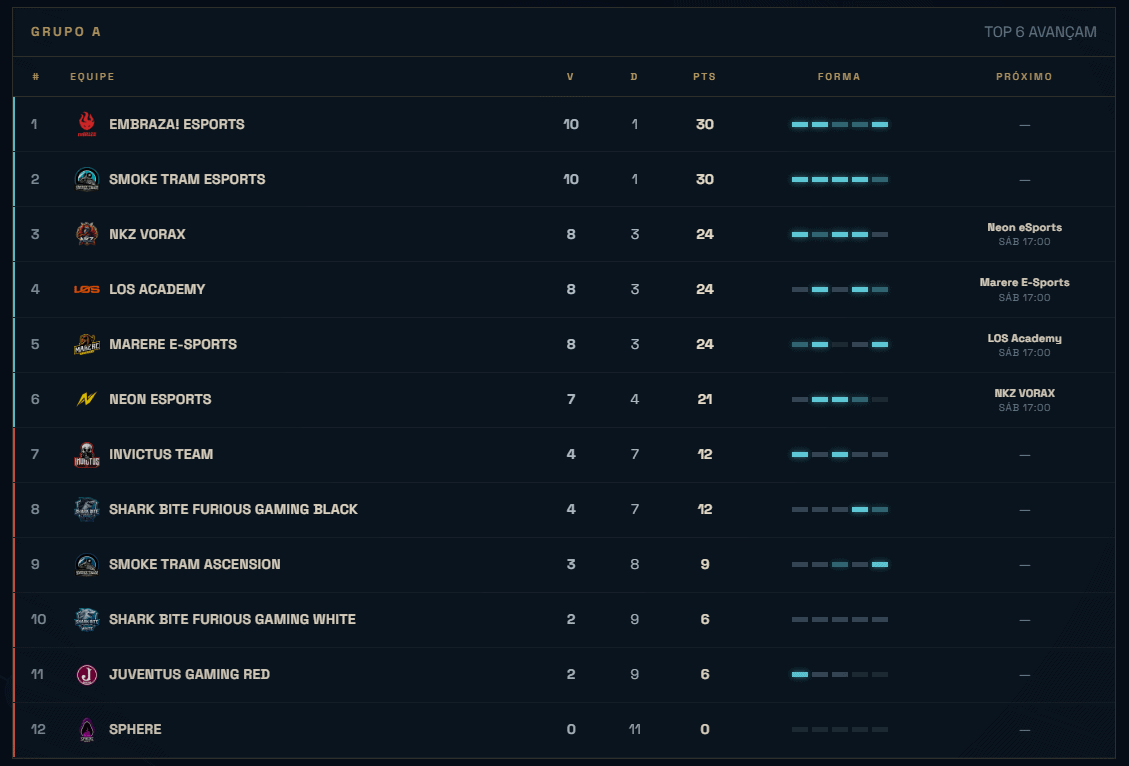The width and height of the screenshot is (1129, 766).
Task: Click the Embraza! Esports flame logo
Action: click(86, 124)
